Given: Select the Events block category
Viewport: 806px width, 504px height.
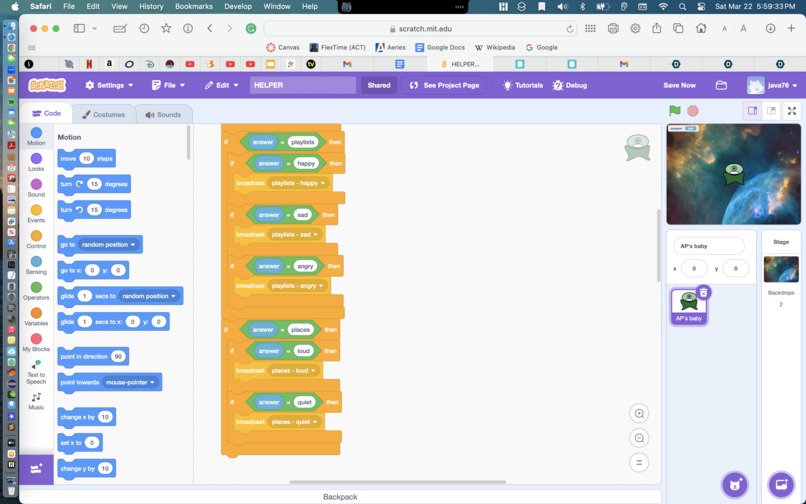Looking at the screenshot, I should (x=36, y=213).
